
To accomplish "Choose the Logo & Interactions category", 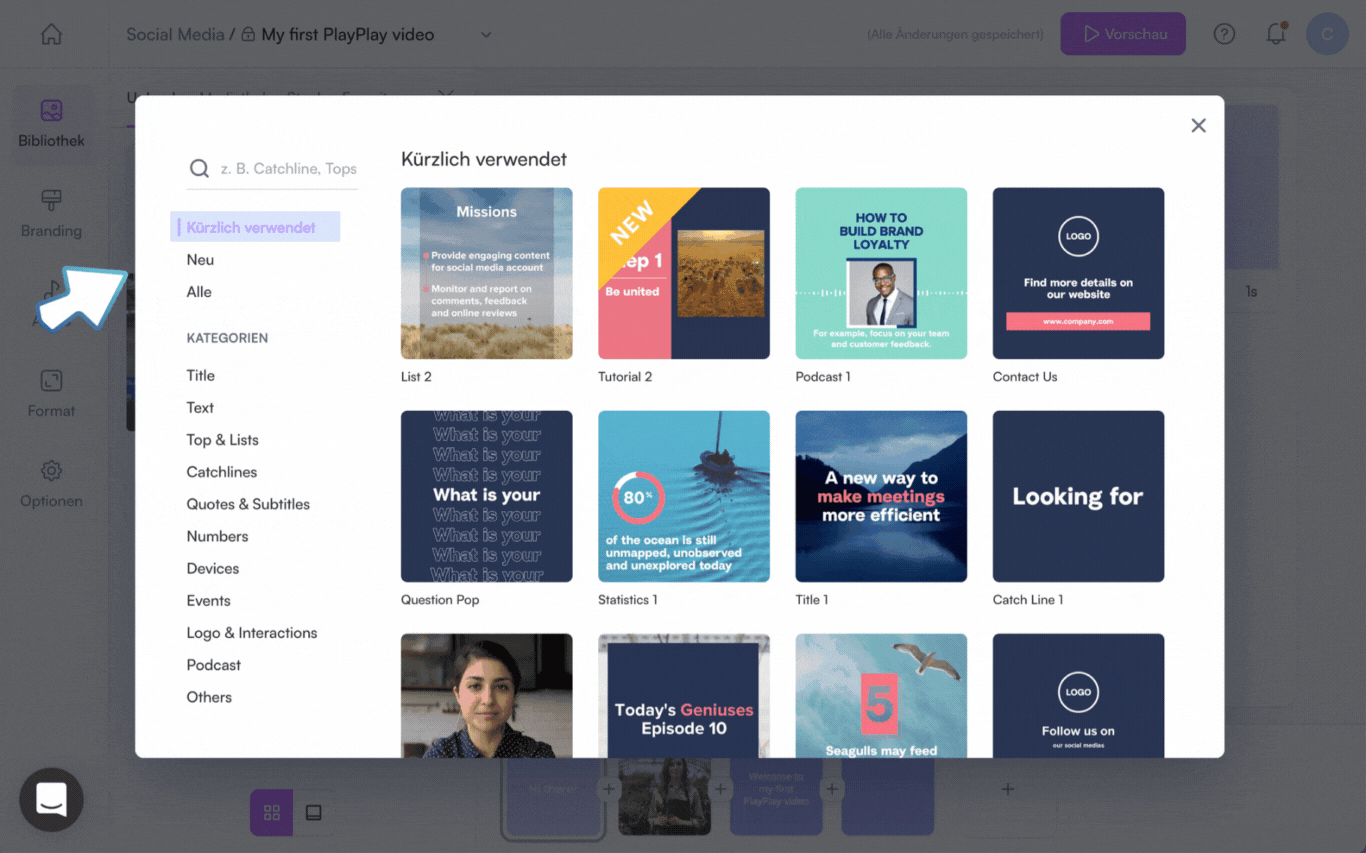I will point(252,633).
